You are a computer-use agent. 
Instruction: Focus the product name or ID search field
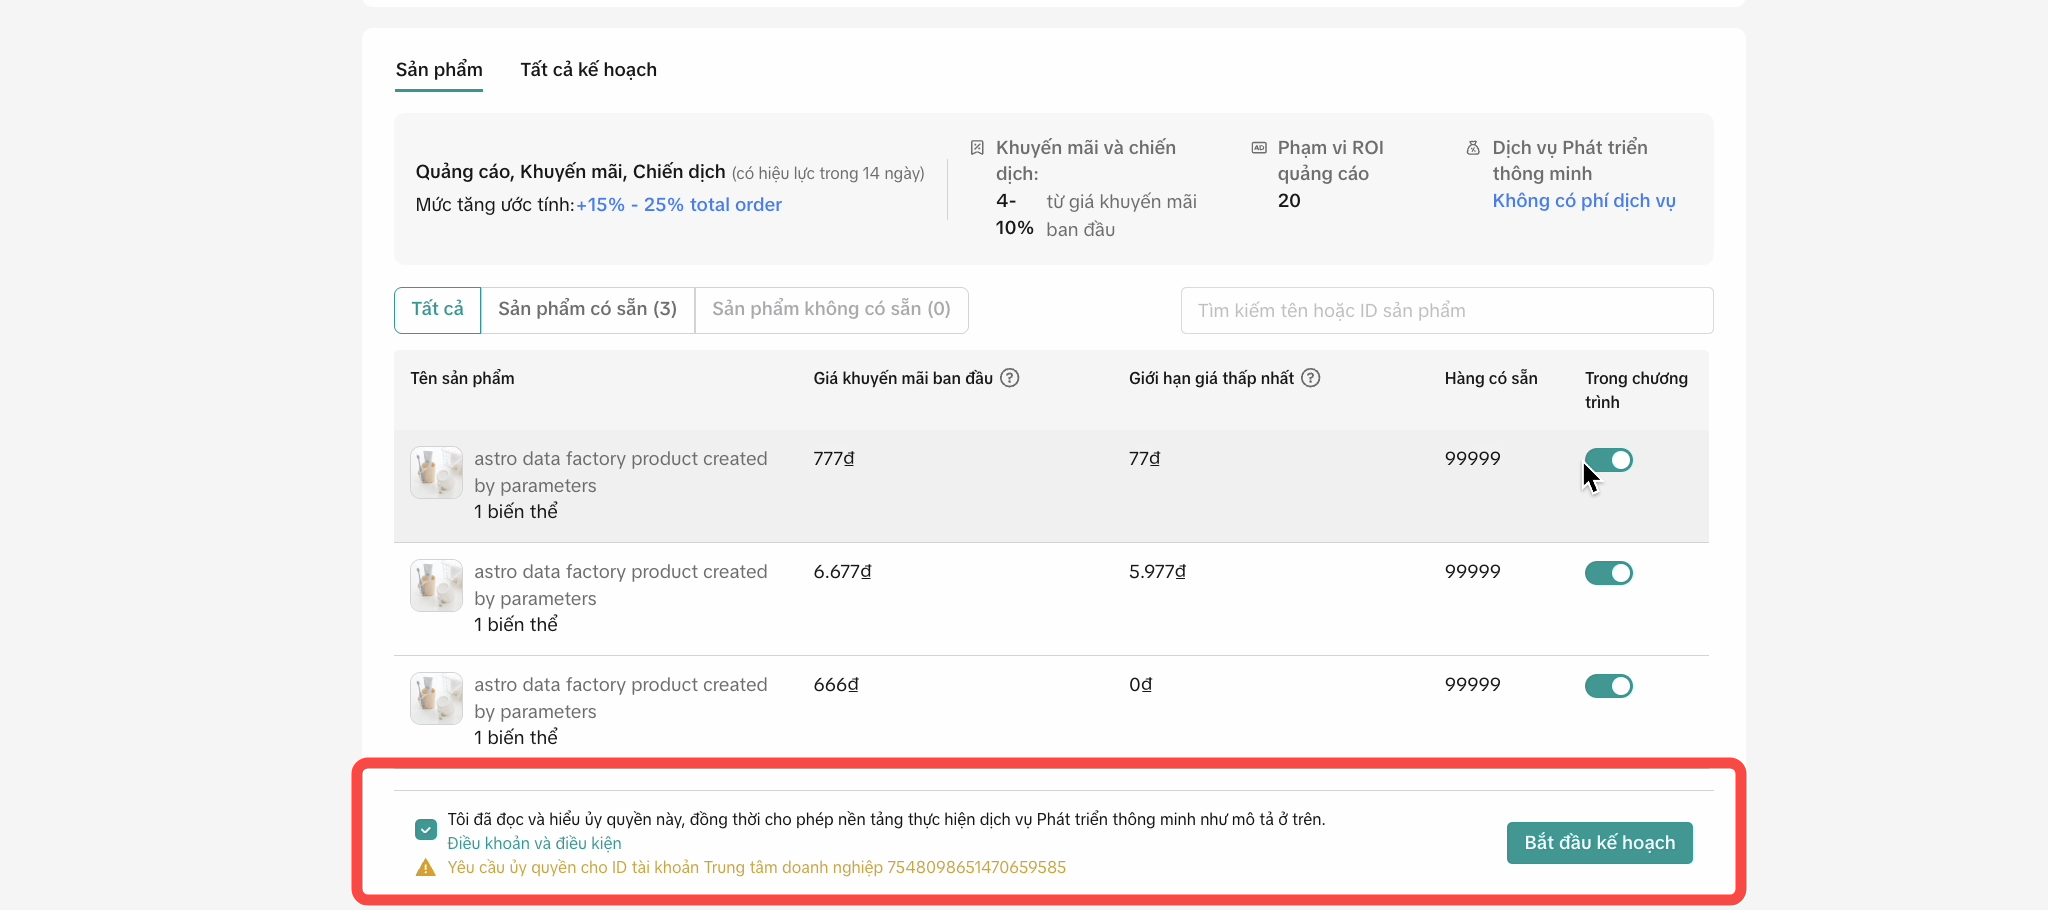[1446, 311]
